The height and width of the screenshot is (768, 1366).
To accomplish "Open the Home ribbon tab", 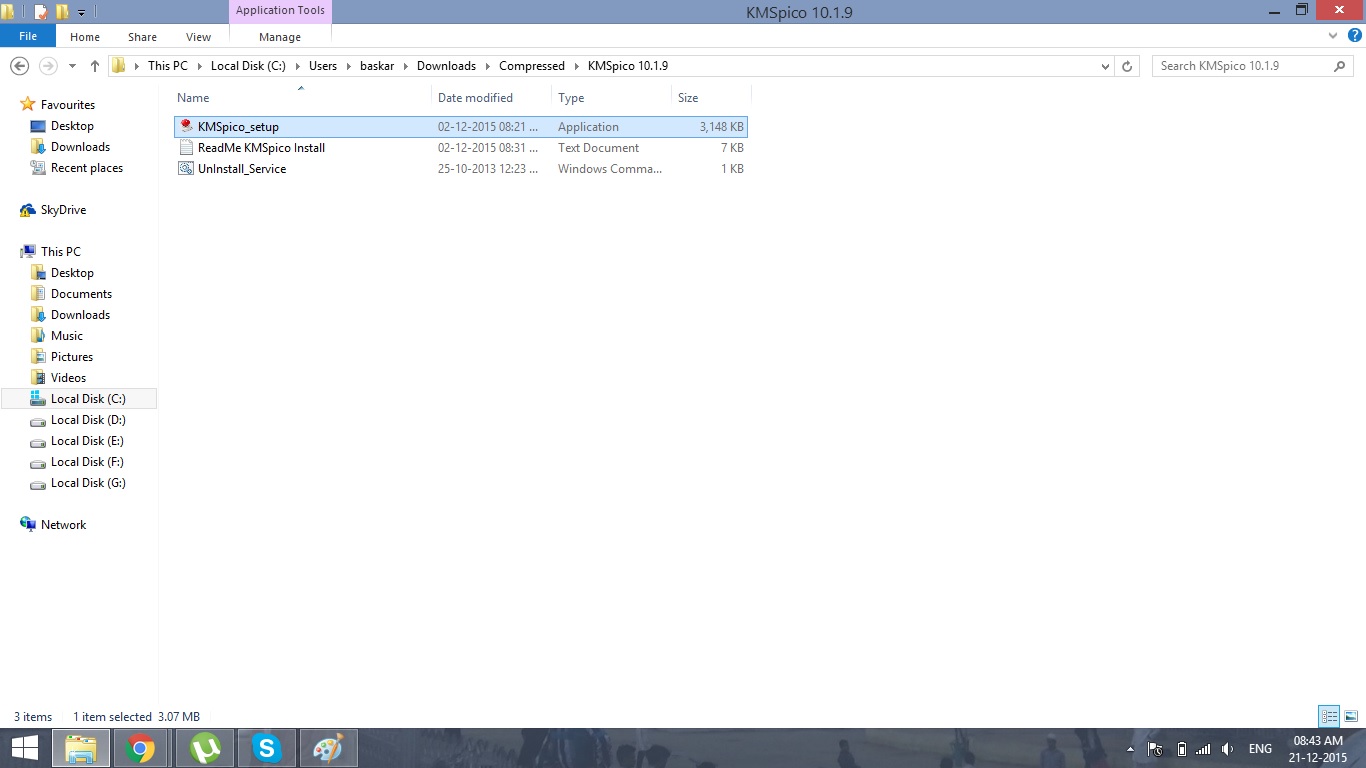I will [85, 37].
